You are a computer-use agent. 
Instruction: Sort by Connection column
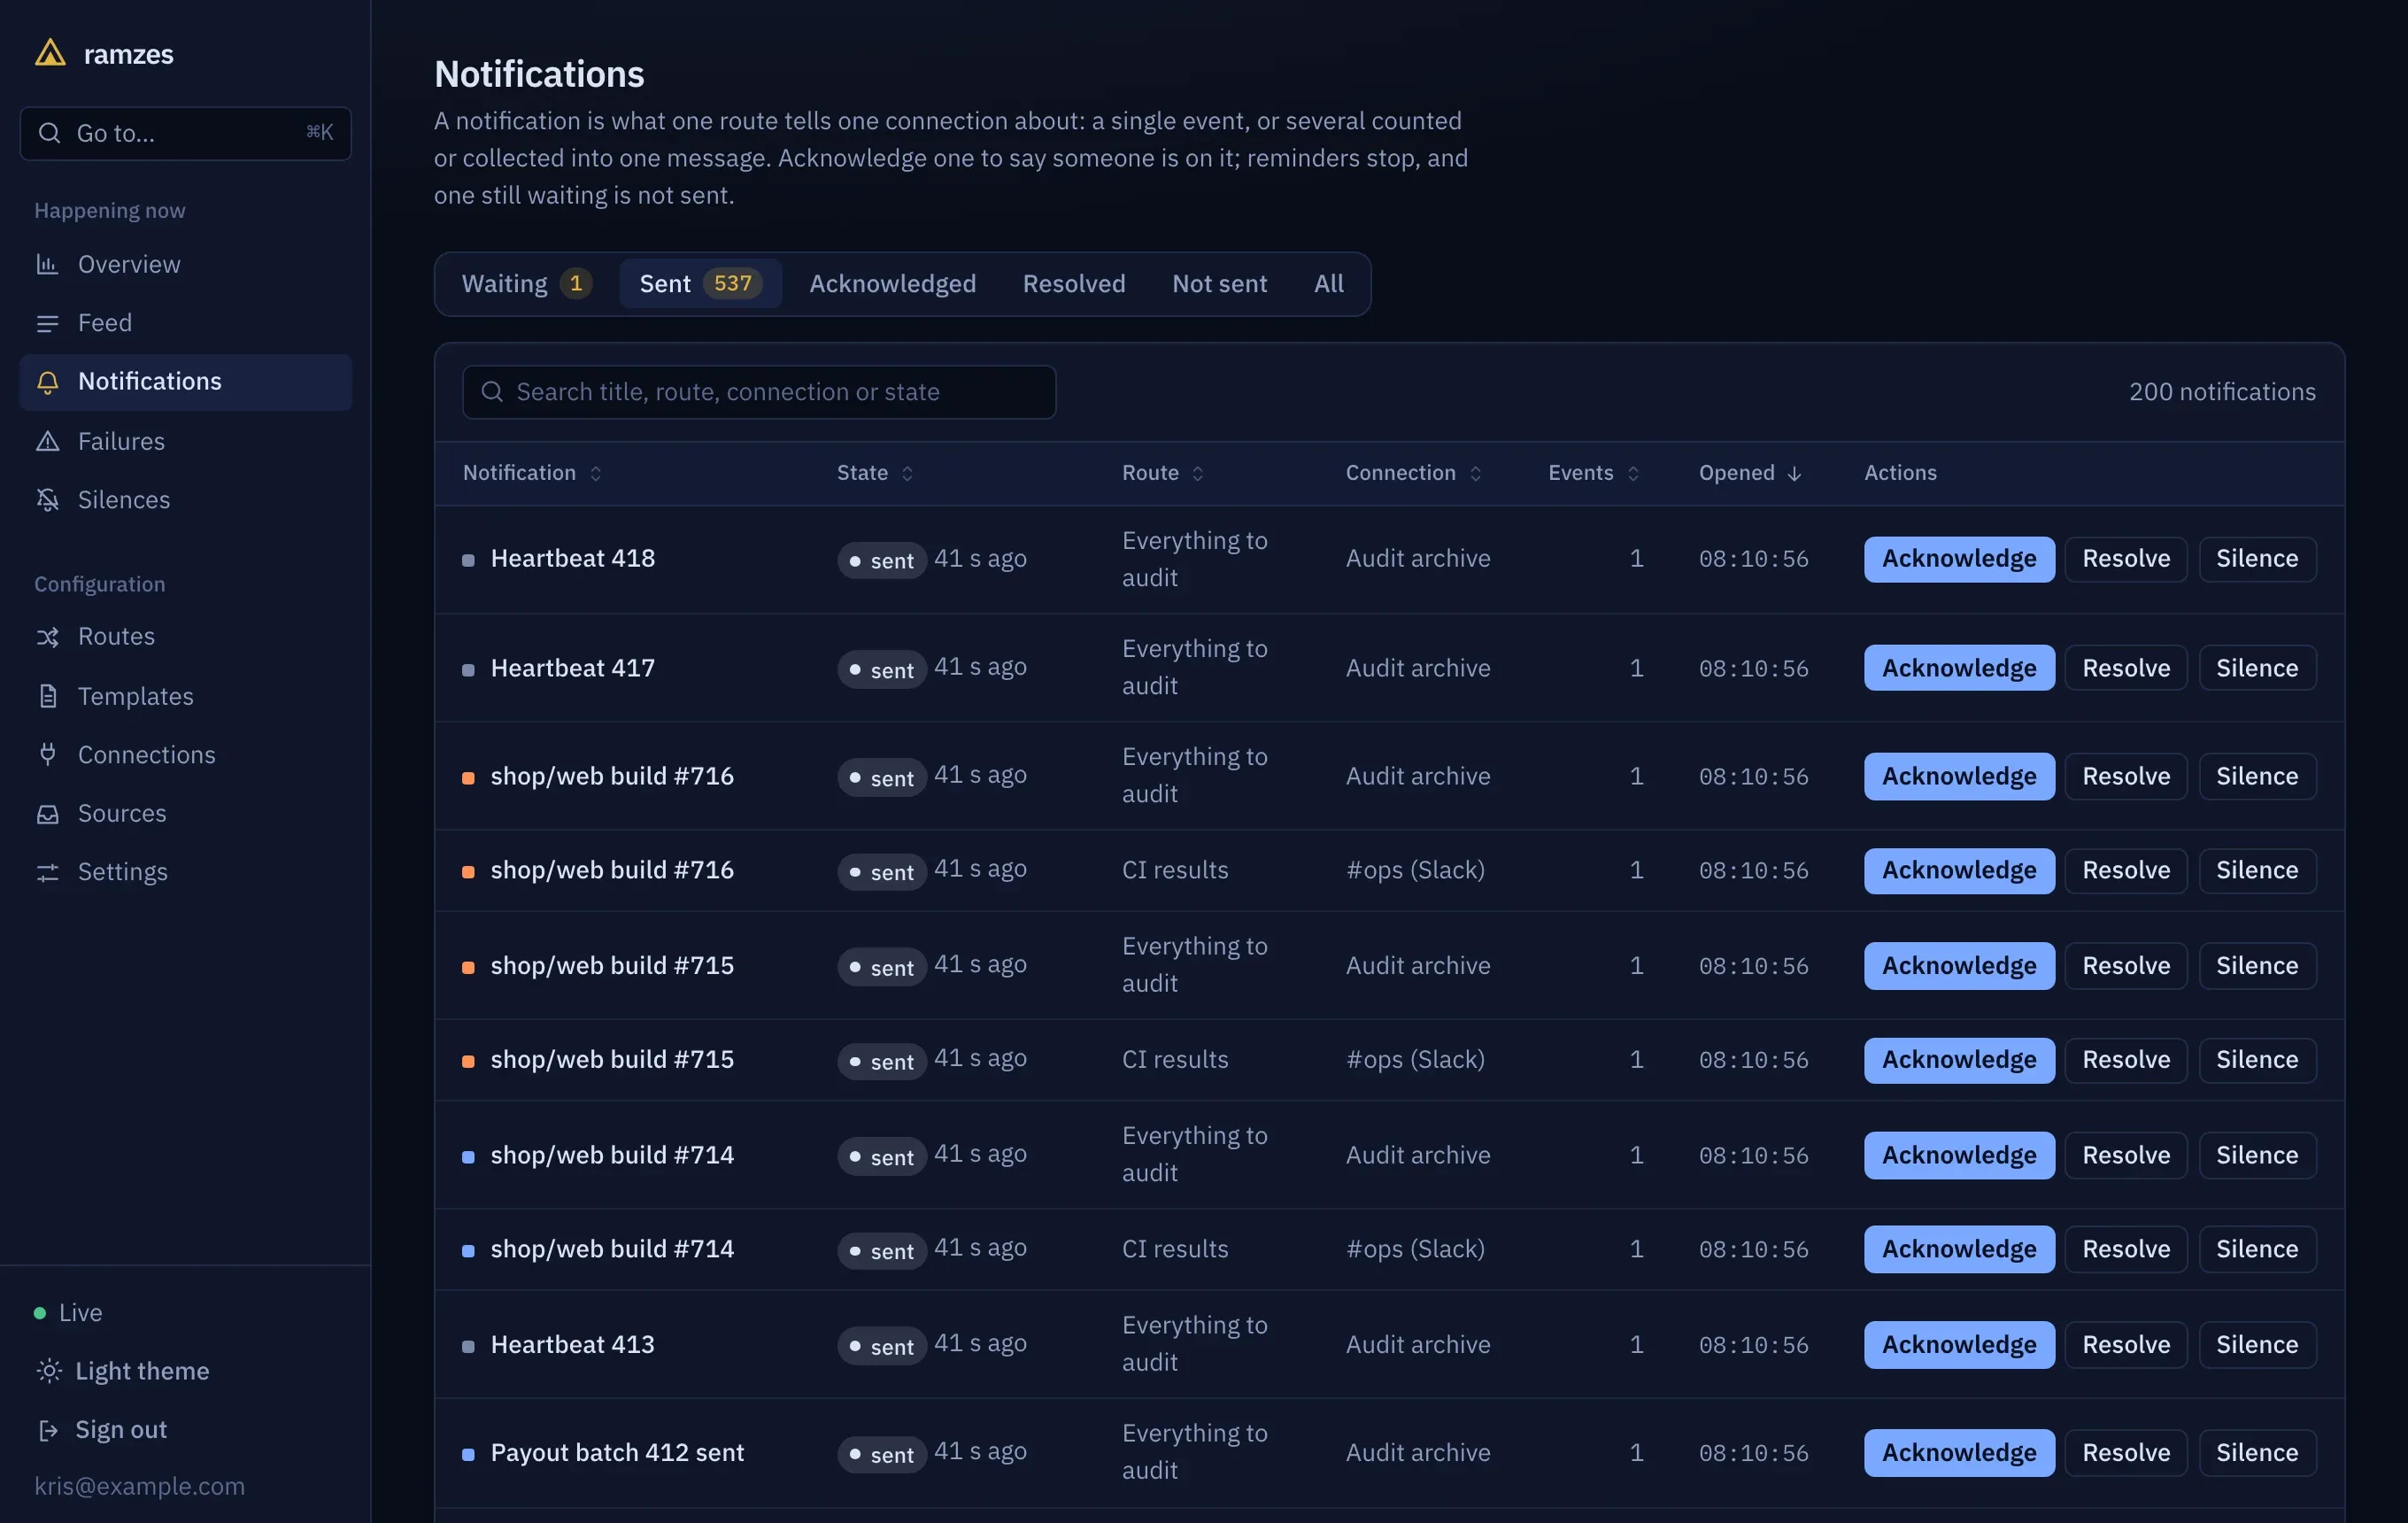(1413, 472)
